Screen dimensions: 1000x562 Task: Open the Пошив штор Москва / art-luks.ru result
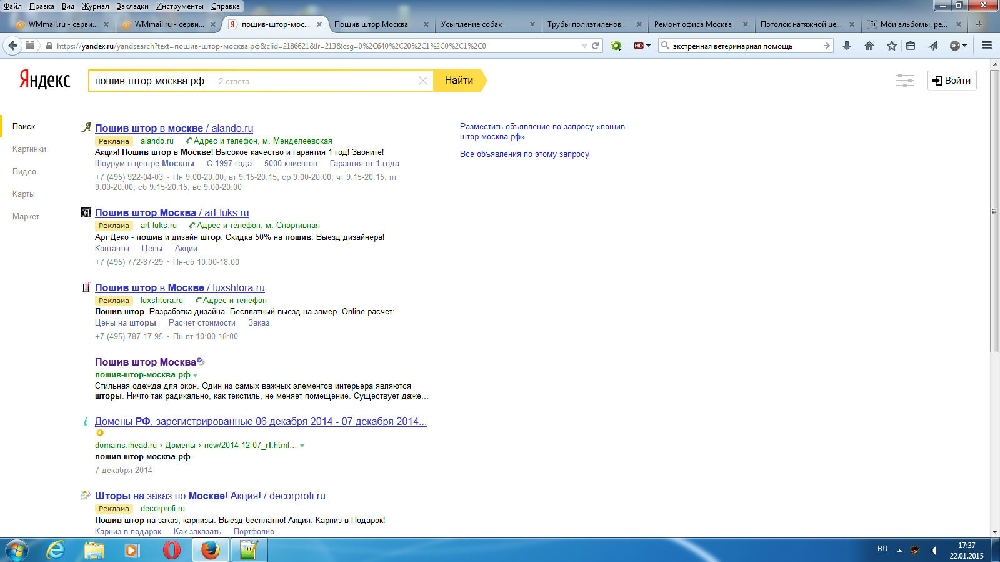pyautogui.click(x=172, y=213)
